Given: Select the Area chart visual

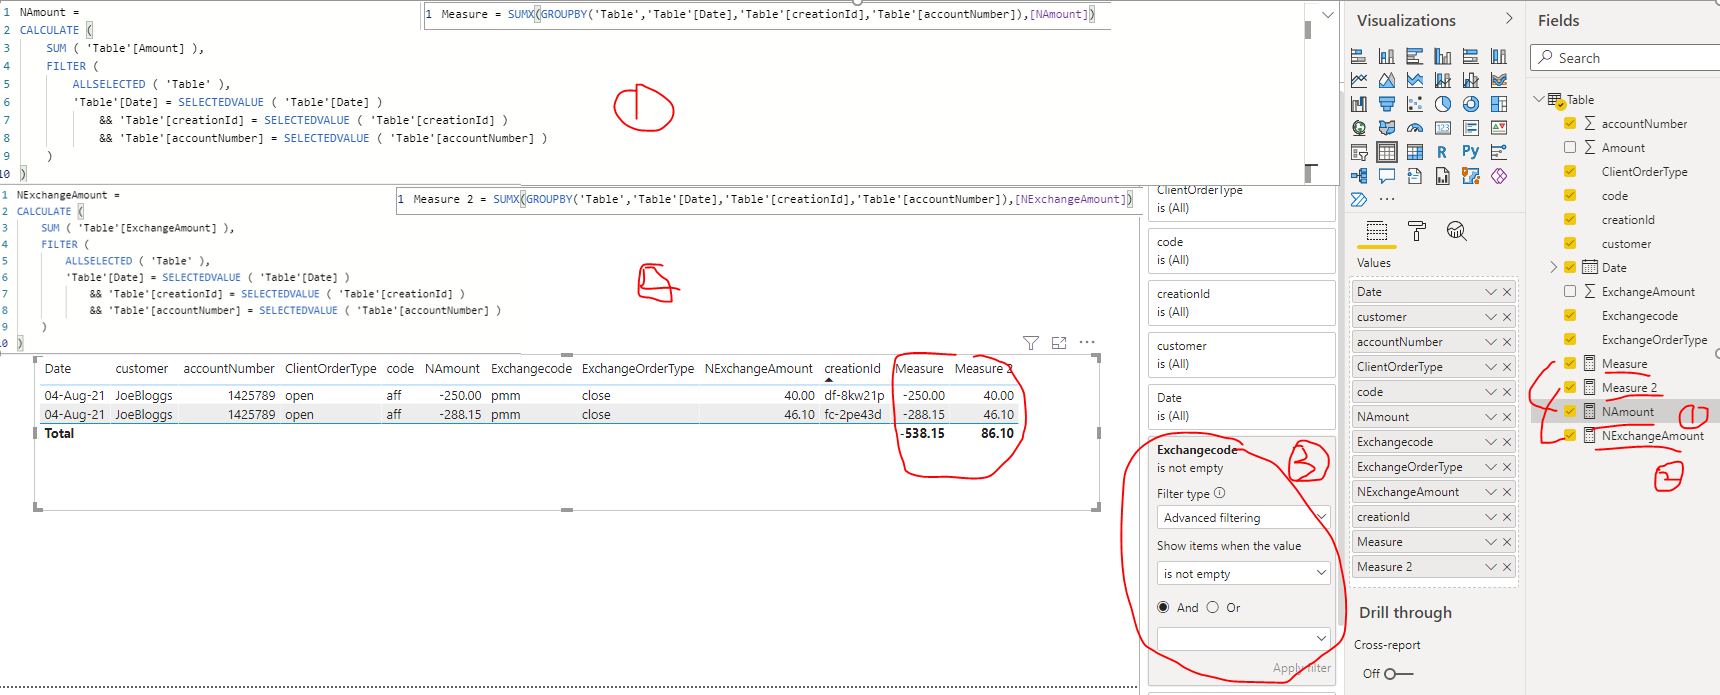Looking at the screenshot, I should (1386, 80).
